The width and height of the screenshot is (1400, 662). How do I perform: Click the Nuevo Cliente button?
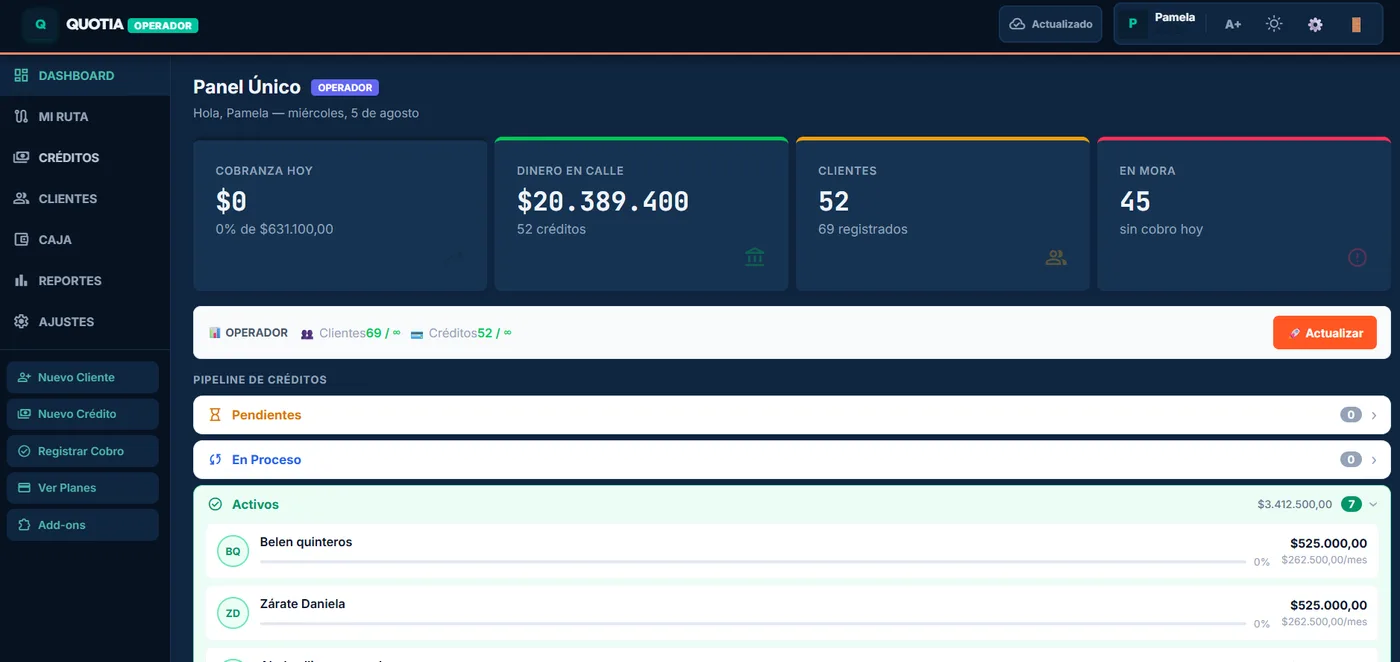point(83,377)
